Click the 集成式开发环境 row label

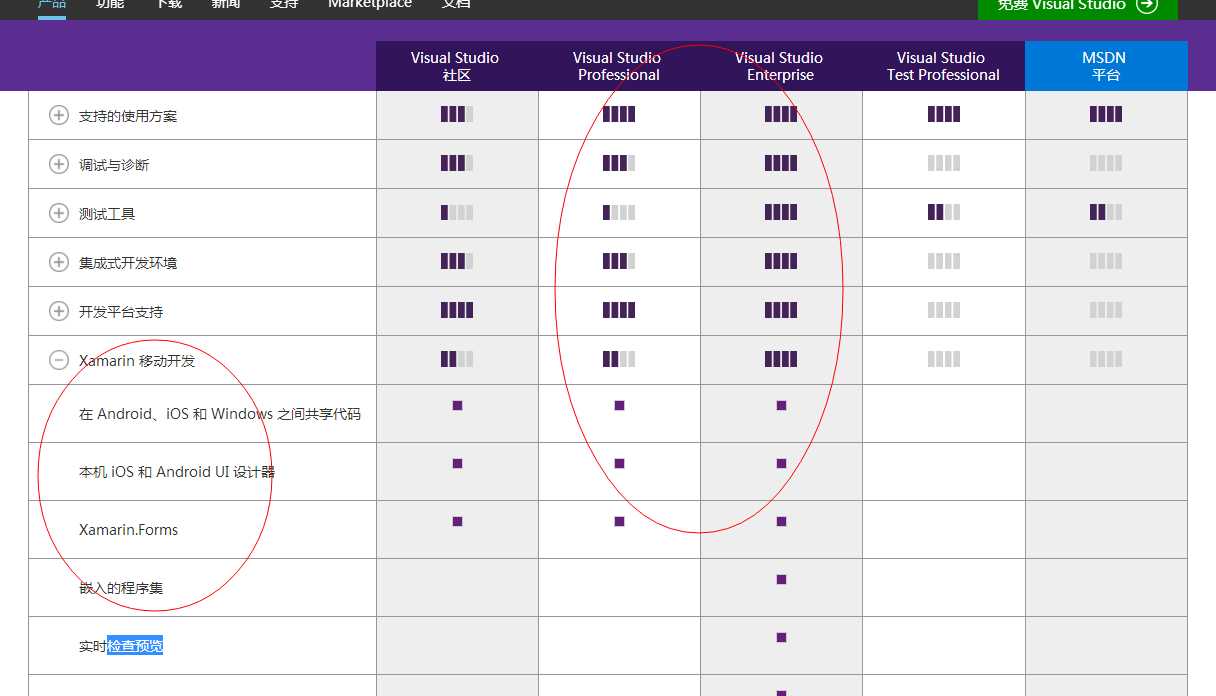tap(128, 263)
